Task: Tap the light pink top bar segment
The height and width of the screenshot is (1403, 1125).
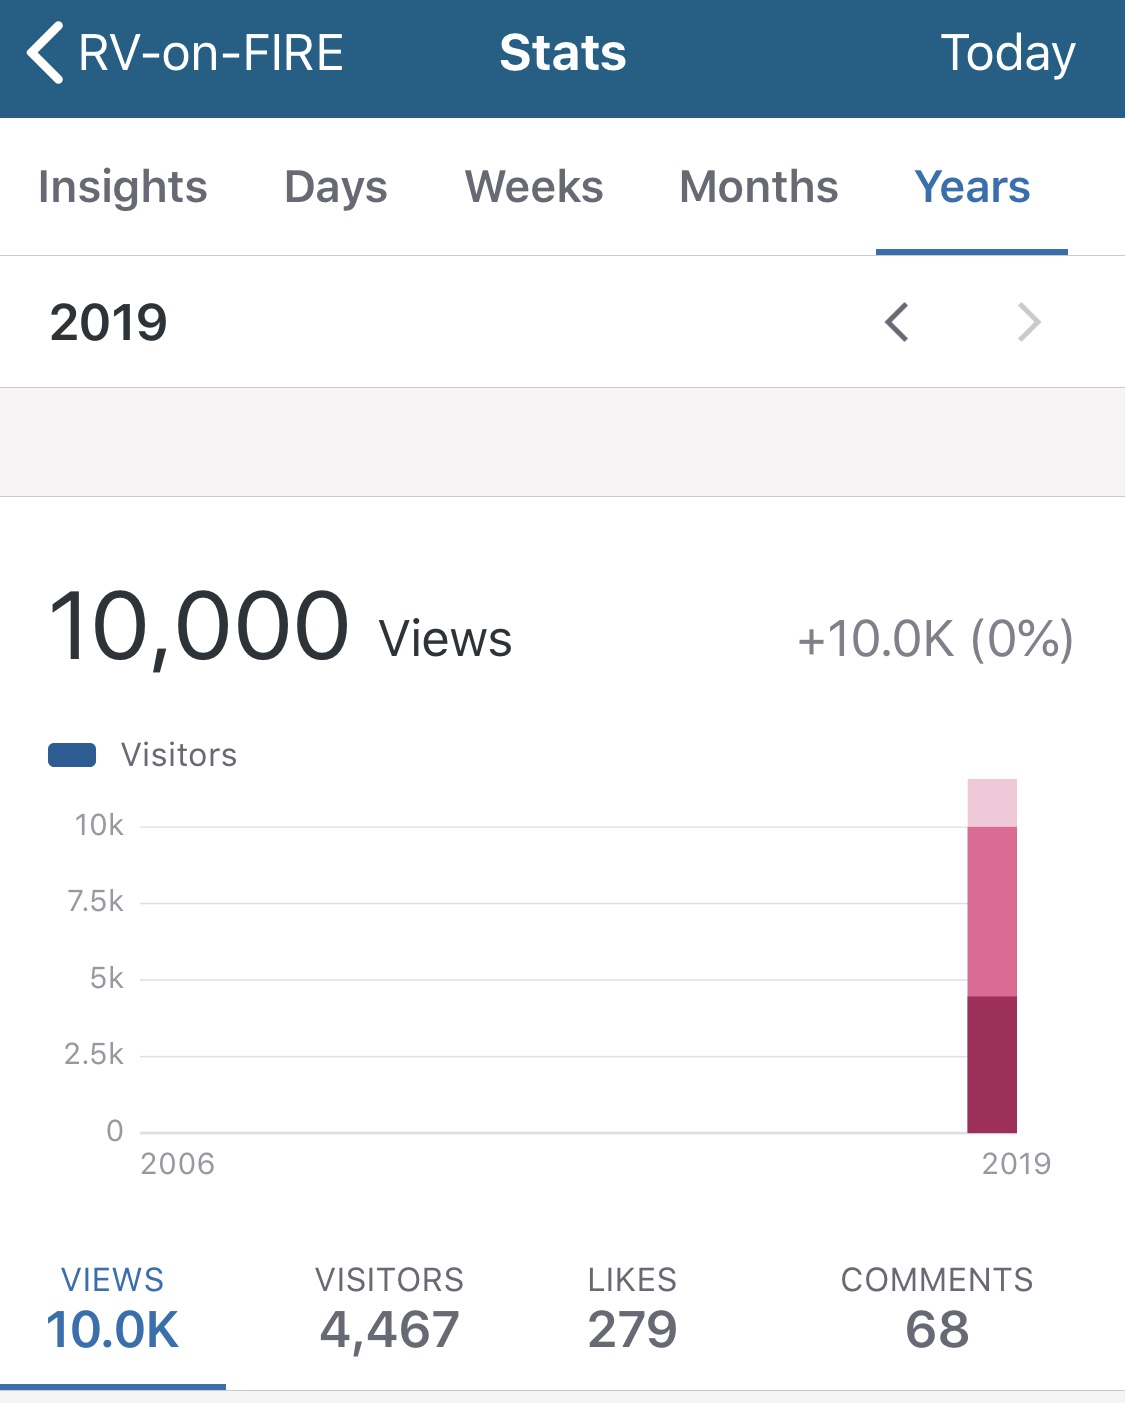Action: [x=992, y=803]
